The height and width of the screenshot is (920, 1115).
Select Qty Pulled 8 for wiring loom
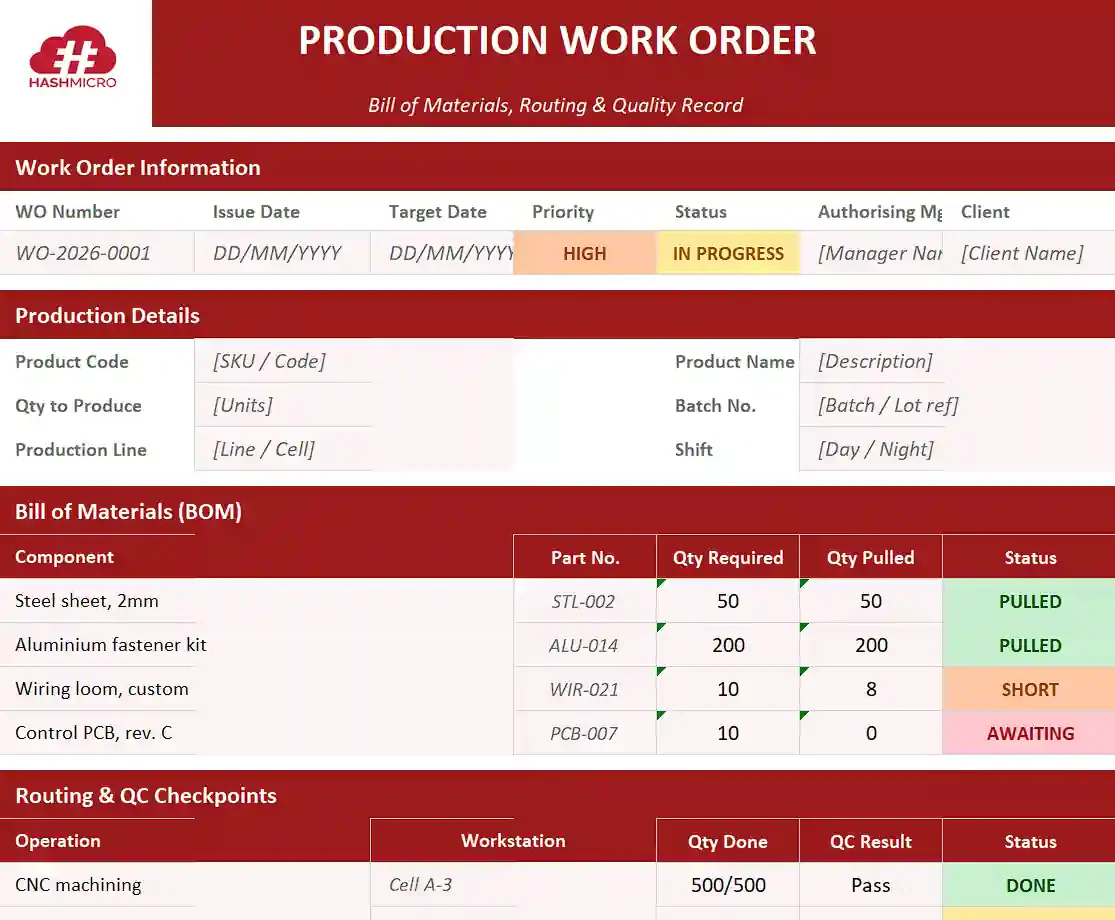coord(871,690)
